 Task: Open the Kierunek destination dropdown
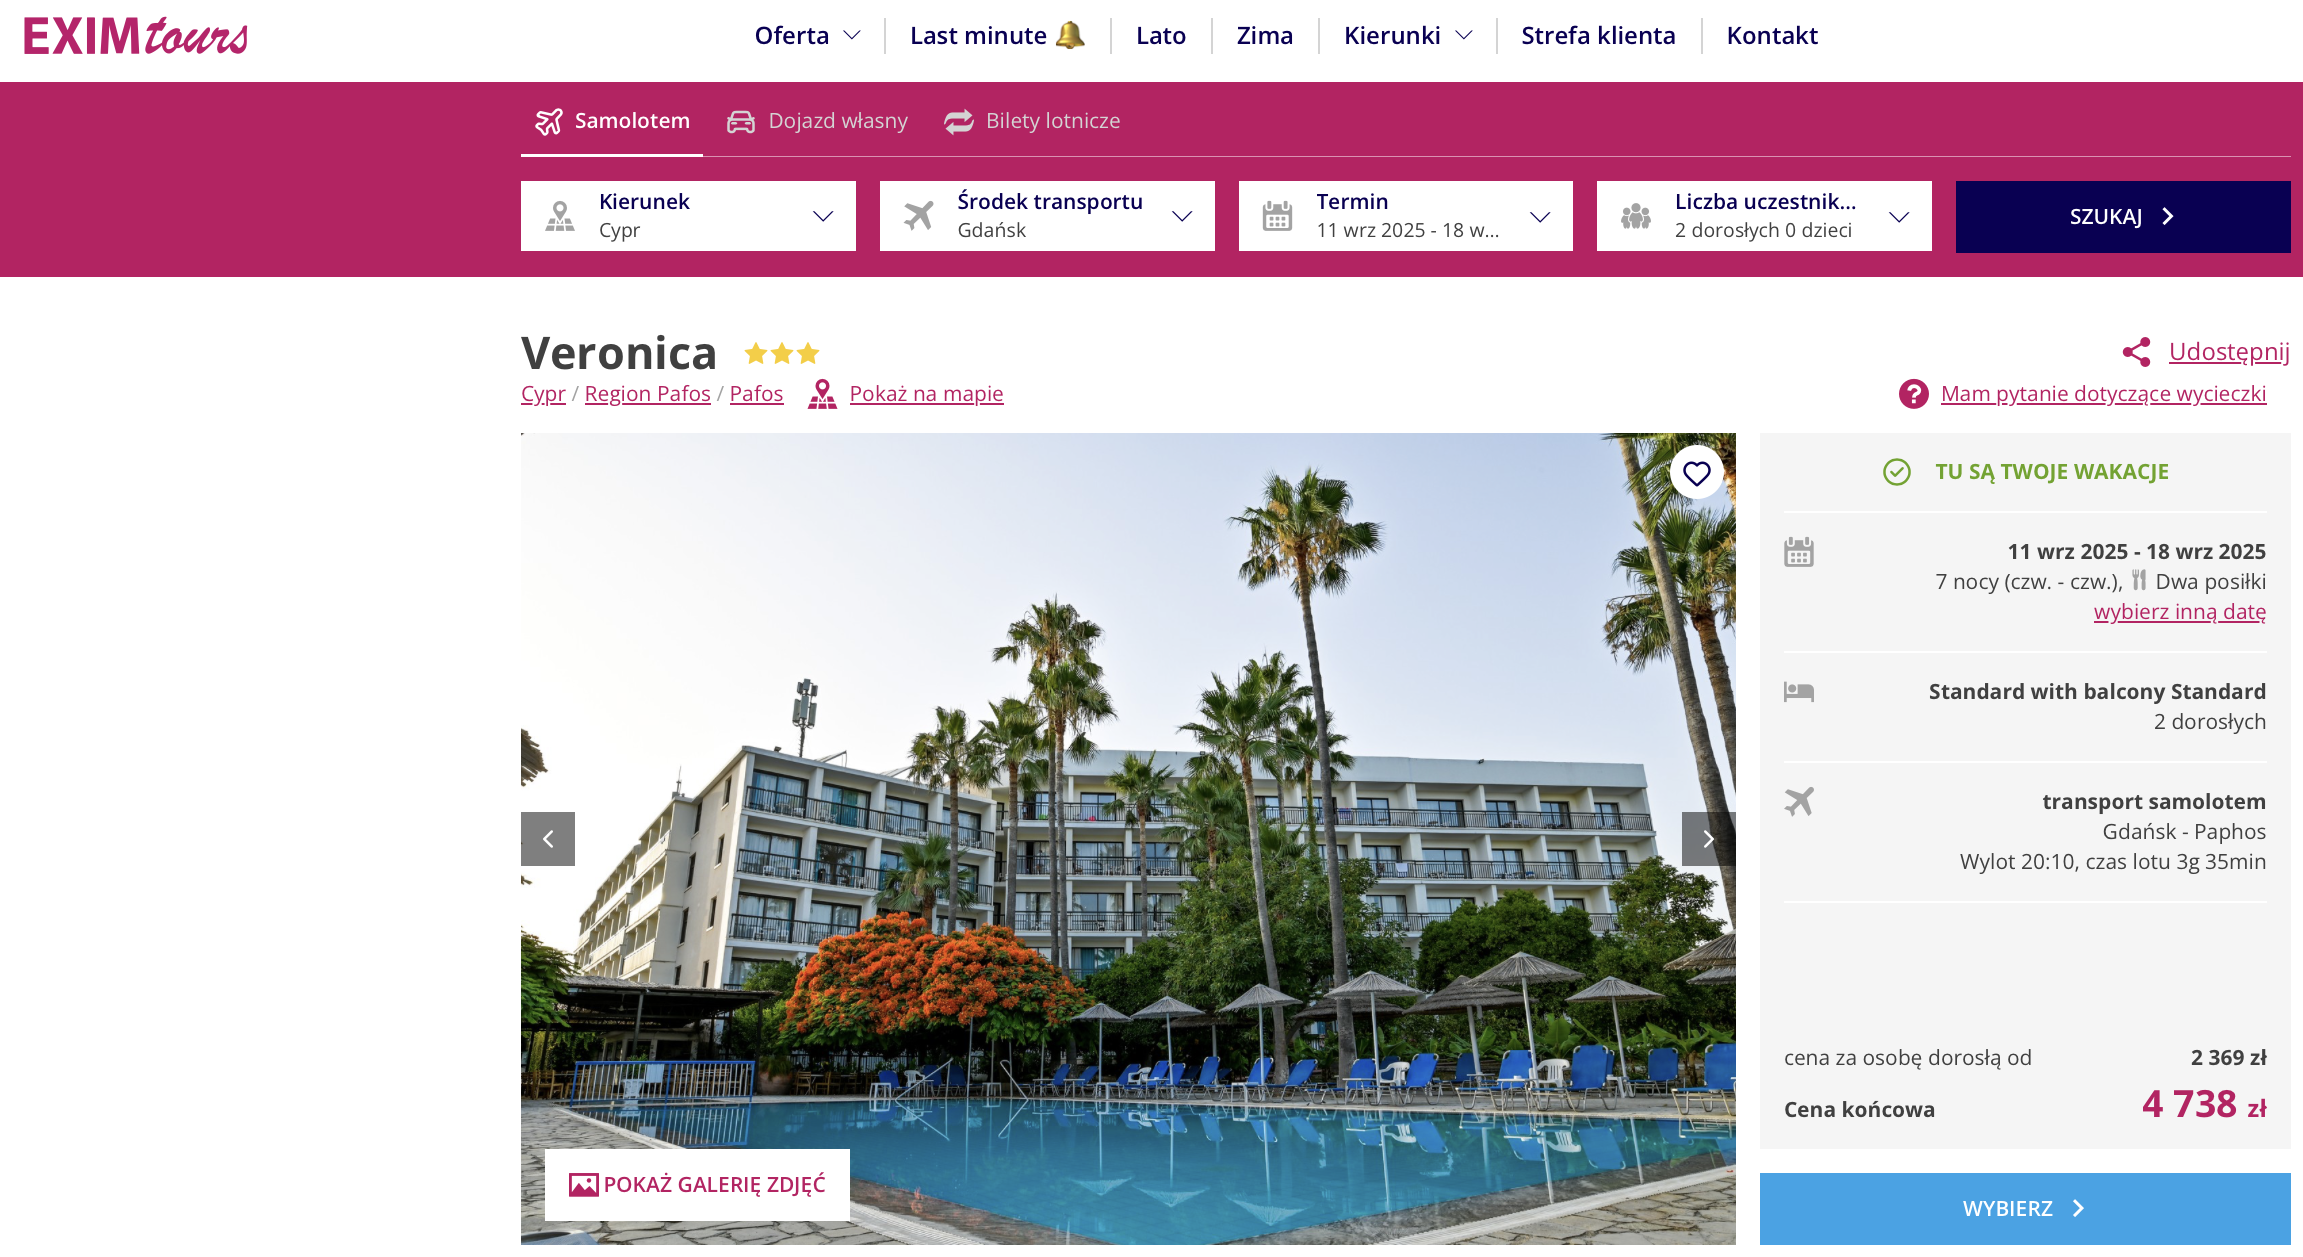click(688, 216)
